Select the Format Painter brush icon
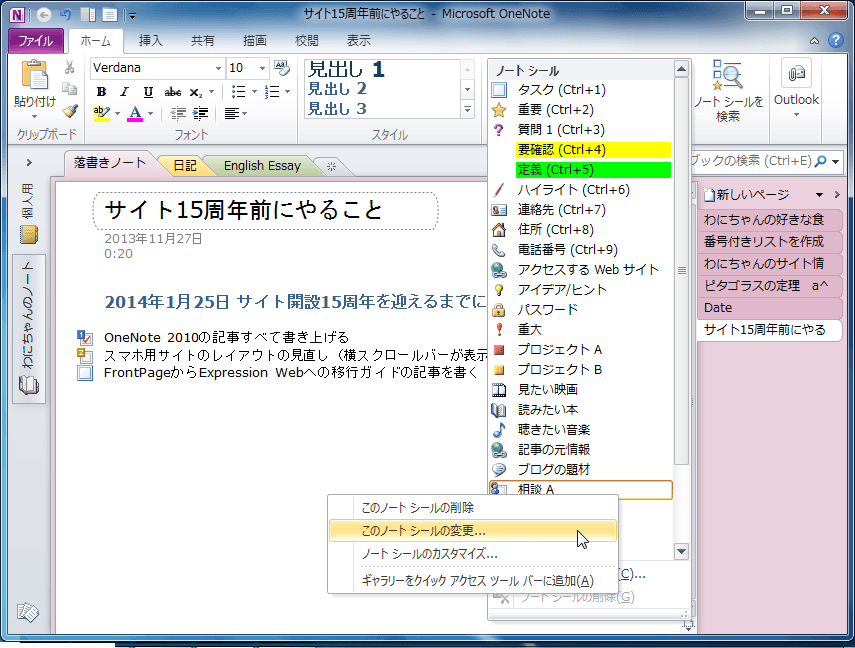The width and height of the screenshot is (855, 648). pos(69,111)
